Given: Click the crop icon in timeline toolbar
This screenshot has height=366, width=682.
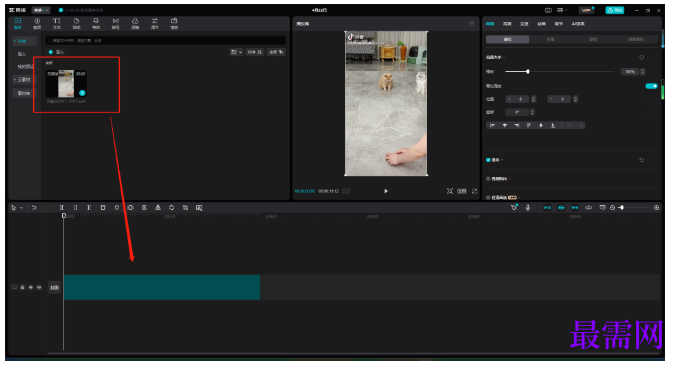Looking at the screenshot, I should coord(185,208).
